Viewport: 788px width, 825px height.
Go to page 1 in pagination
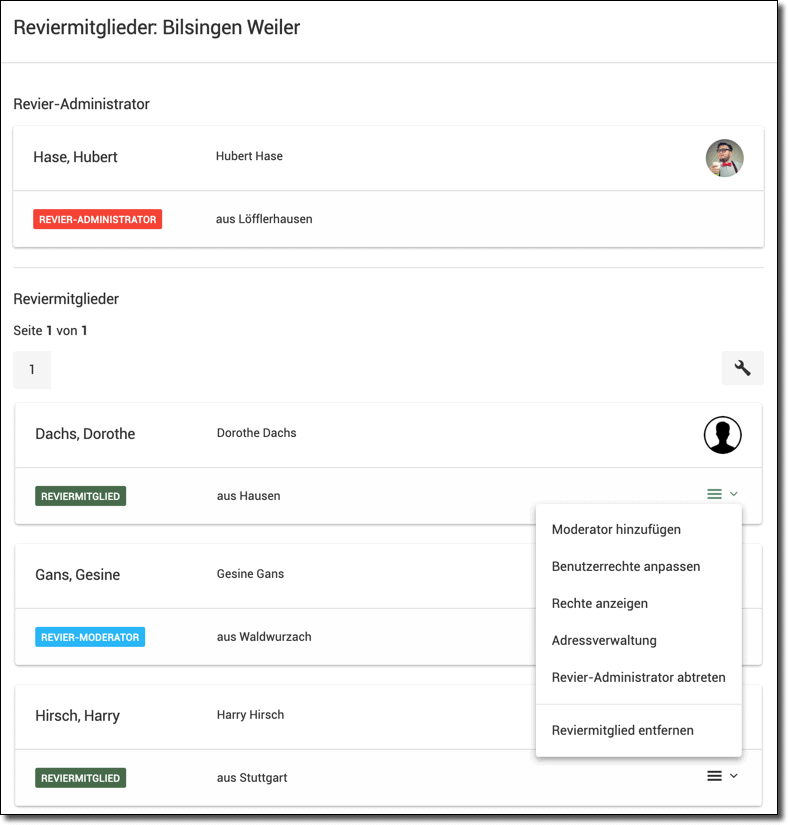[x=32, y=370]
